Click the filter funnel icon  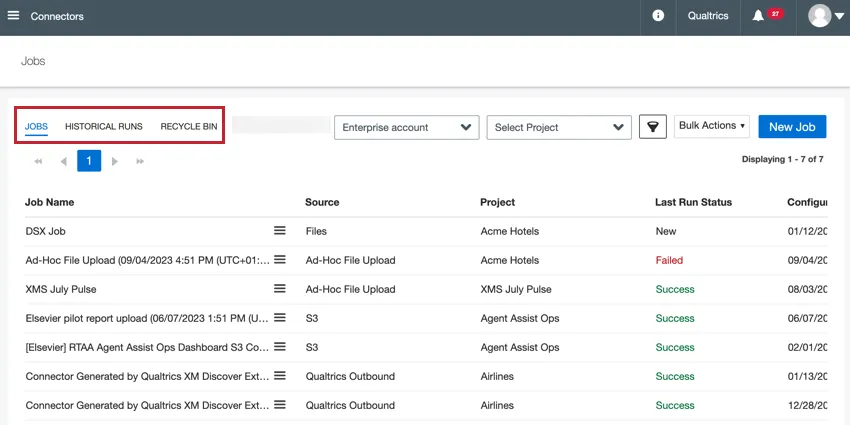coord(652,127)
